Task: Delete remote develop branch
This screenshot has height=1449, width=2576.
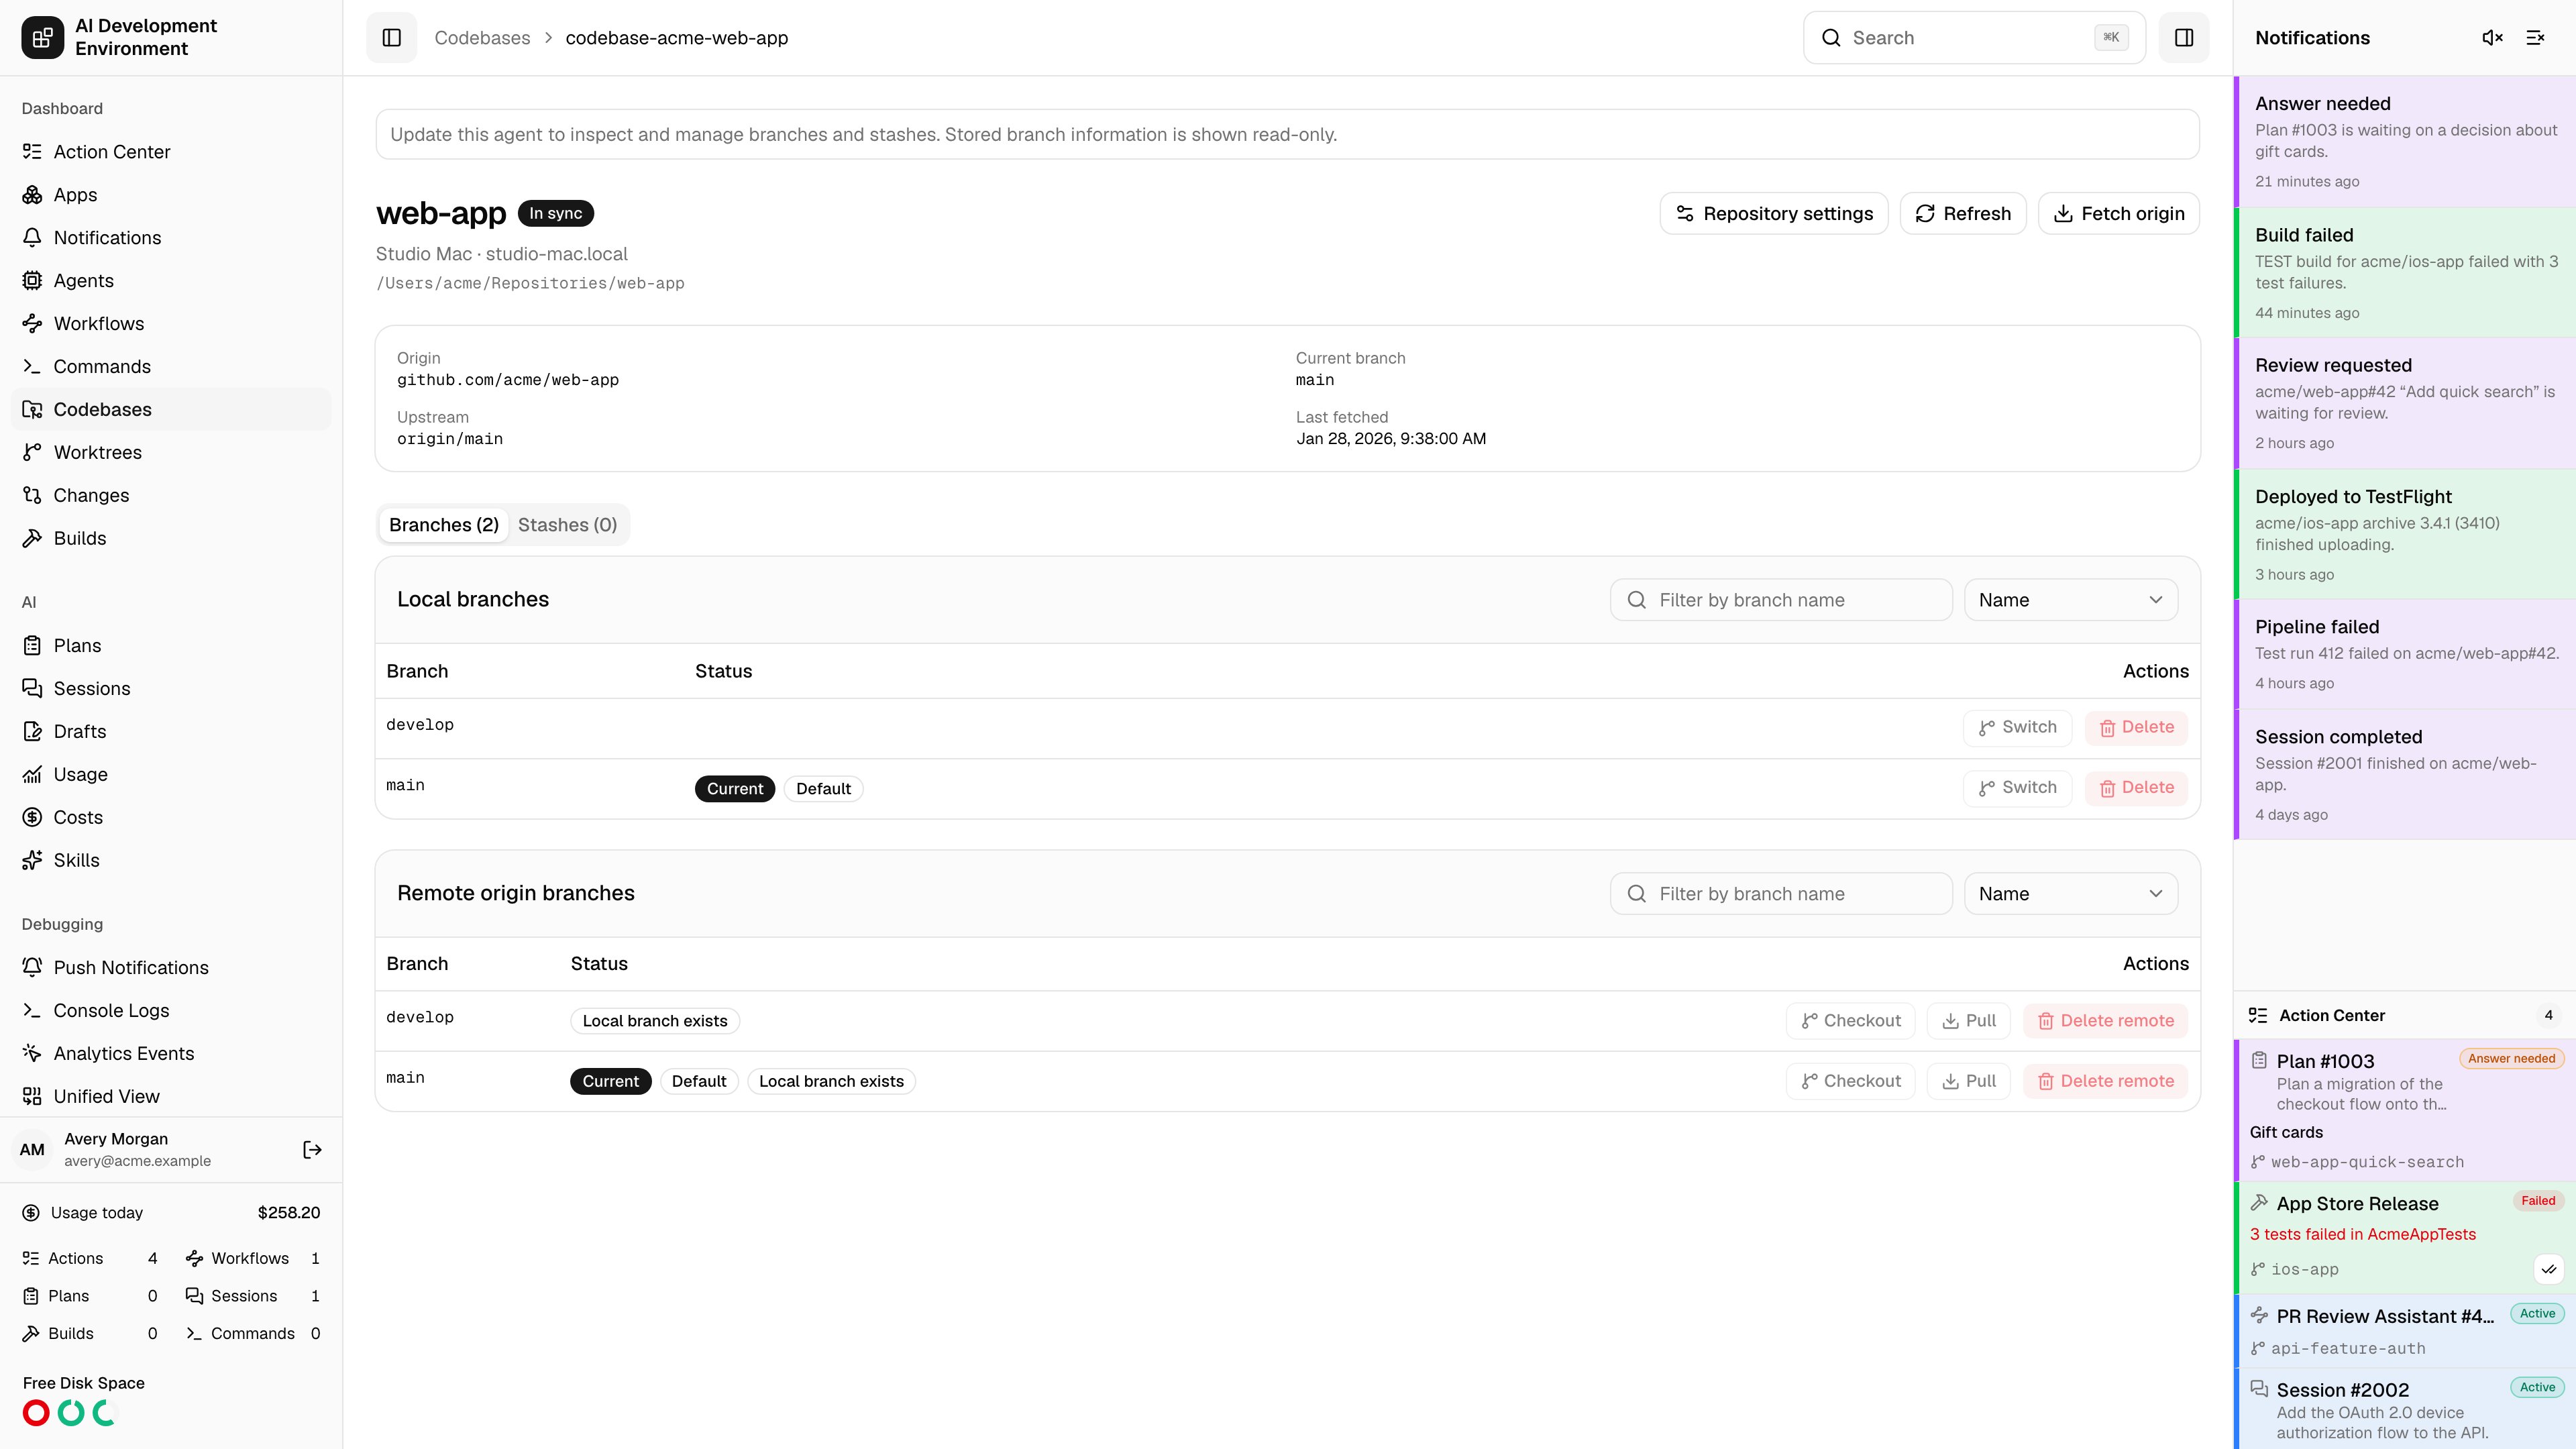Action: coord(2105,1021)
